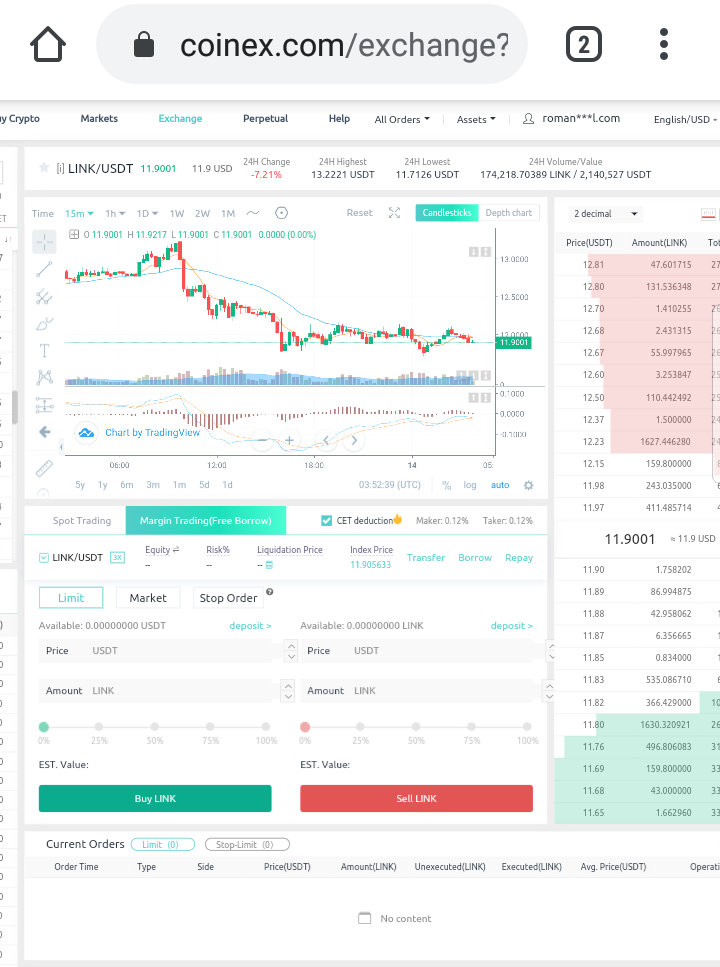Toggle chart fullscreen mode

(x=394, y=213)
